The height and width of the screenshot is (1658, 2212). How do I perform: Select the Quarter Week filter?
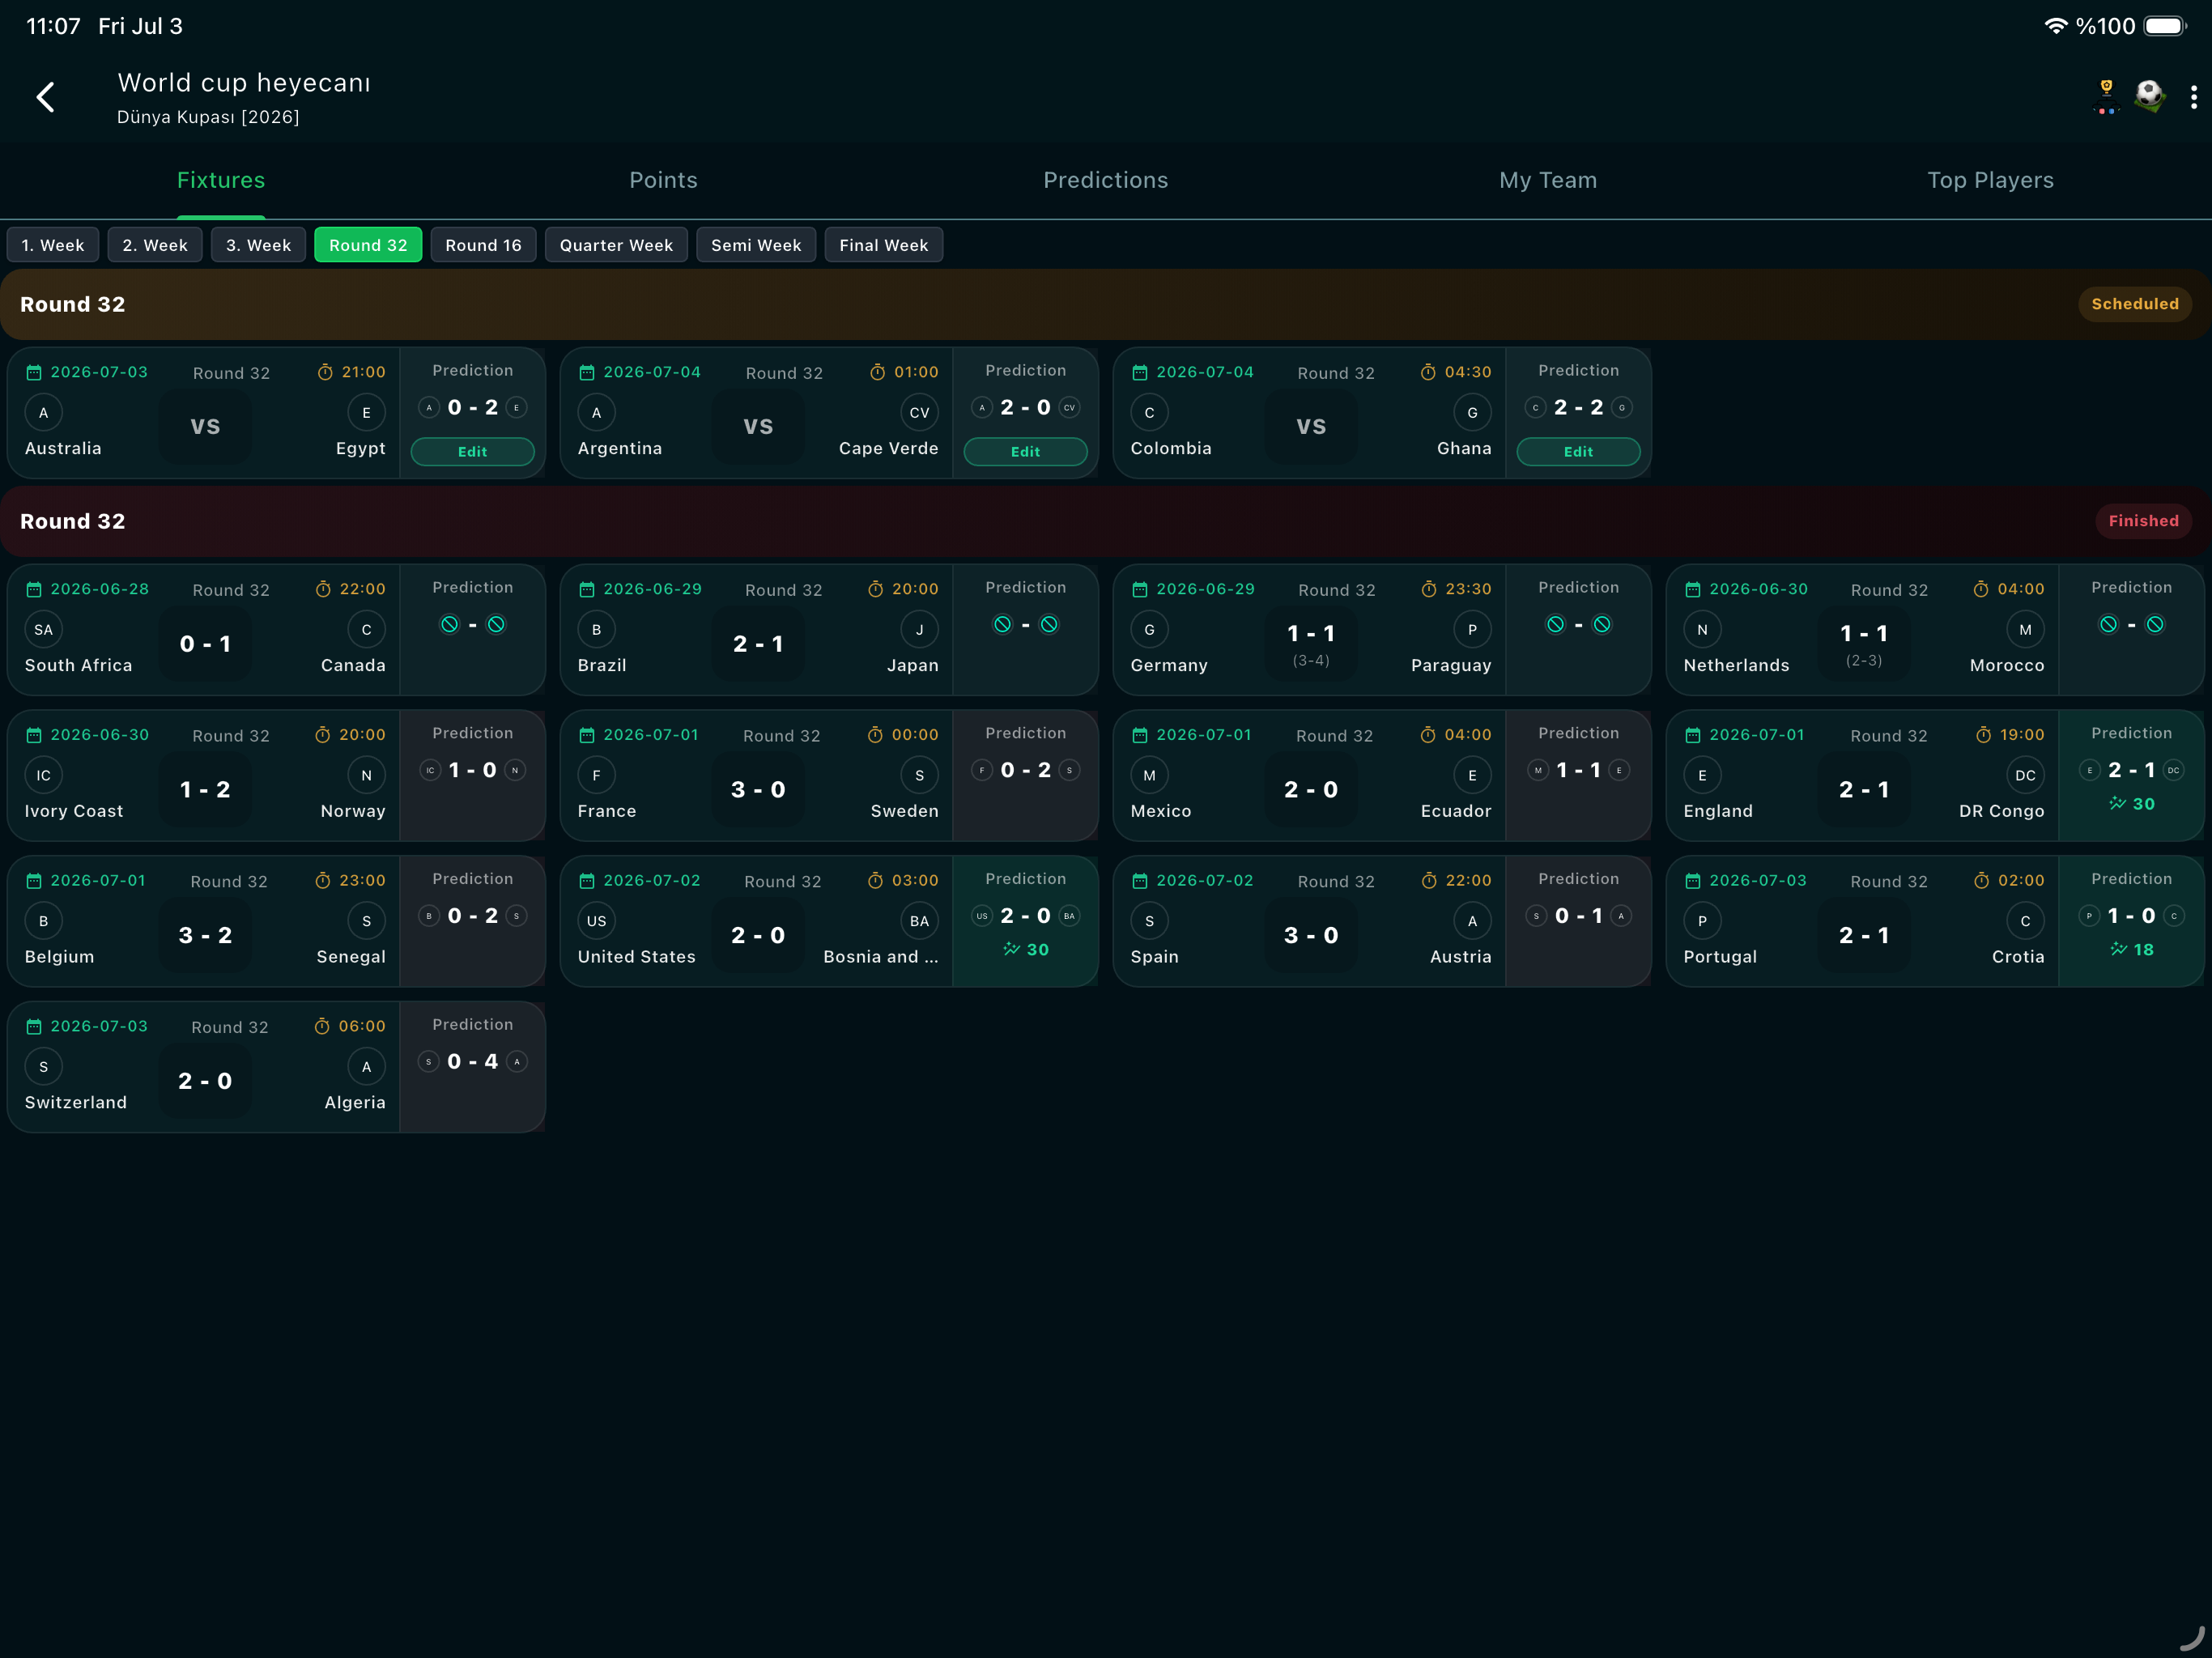pyautogui.click(x=616, y=245)
